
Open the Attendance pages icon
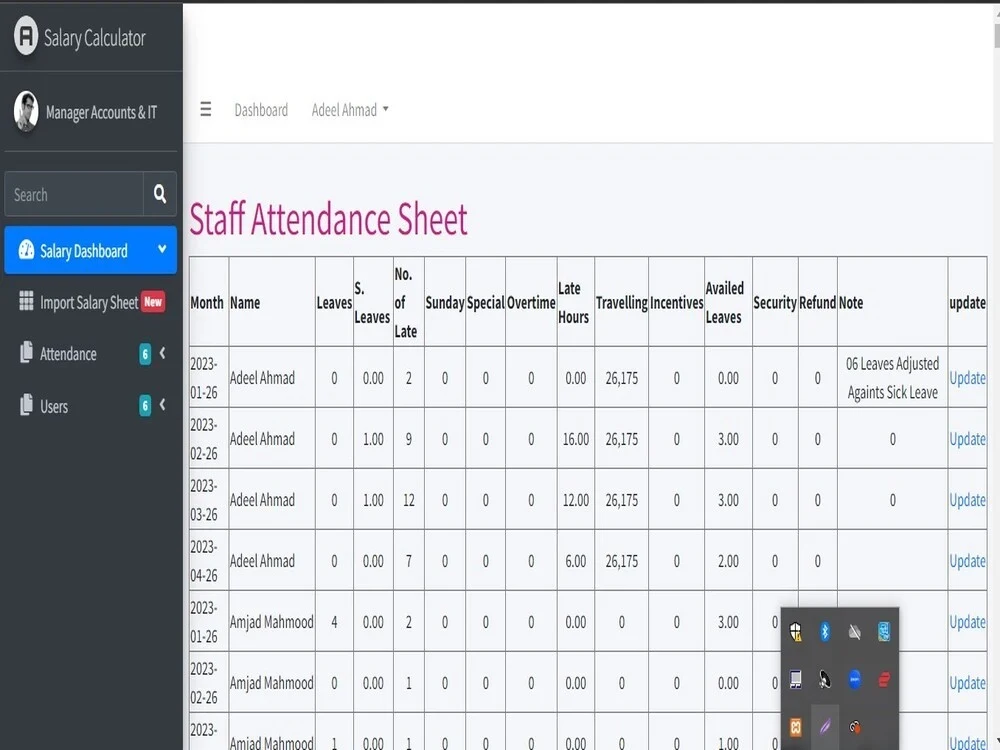pyautogui.click(x=25, y=353)
